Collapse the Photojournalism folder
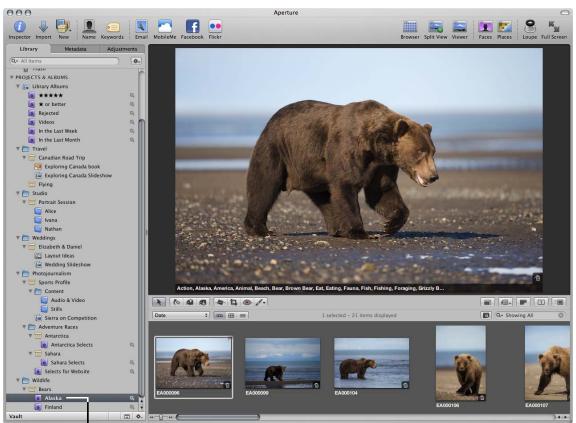This screenshot has height=423, width=576. pyautogui.click(x=18, y=274)
